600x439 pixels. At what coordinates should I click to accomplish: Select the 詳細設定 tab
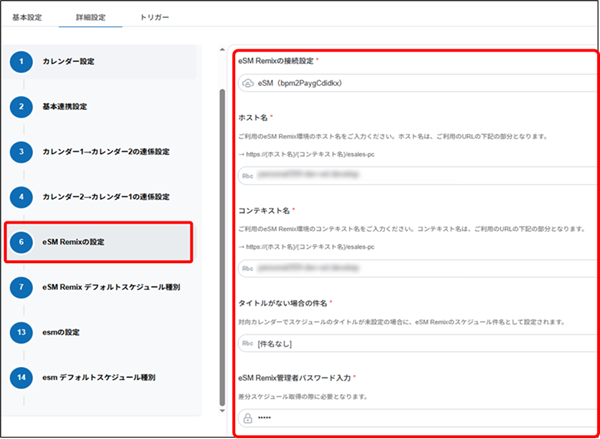point(91,18)
